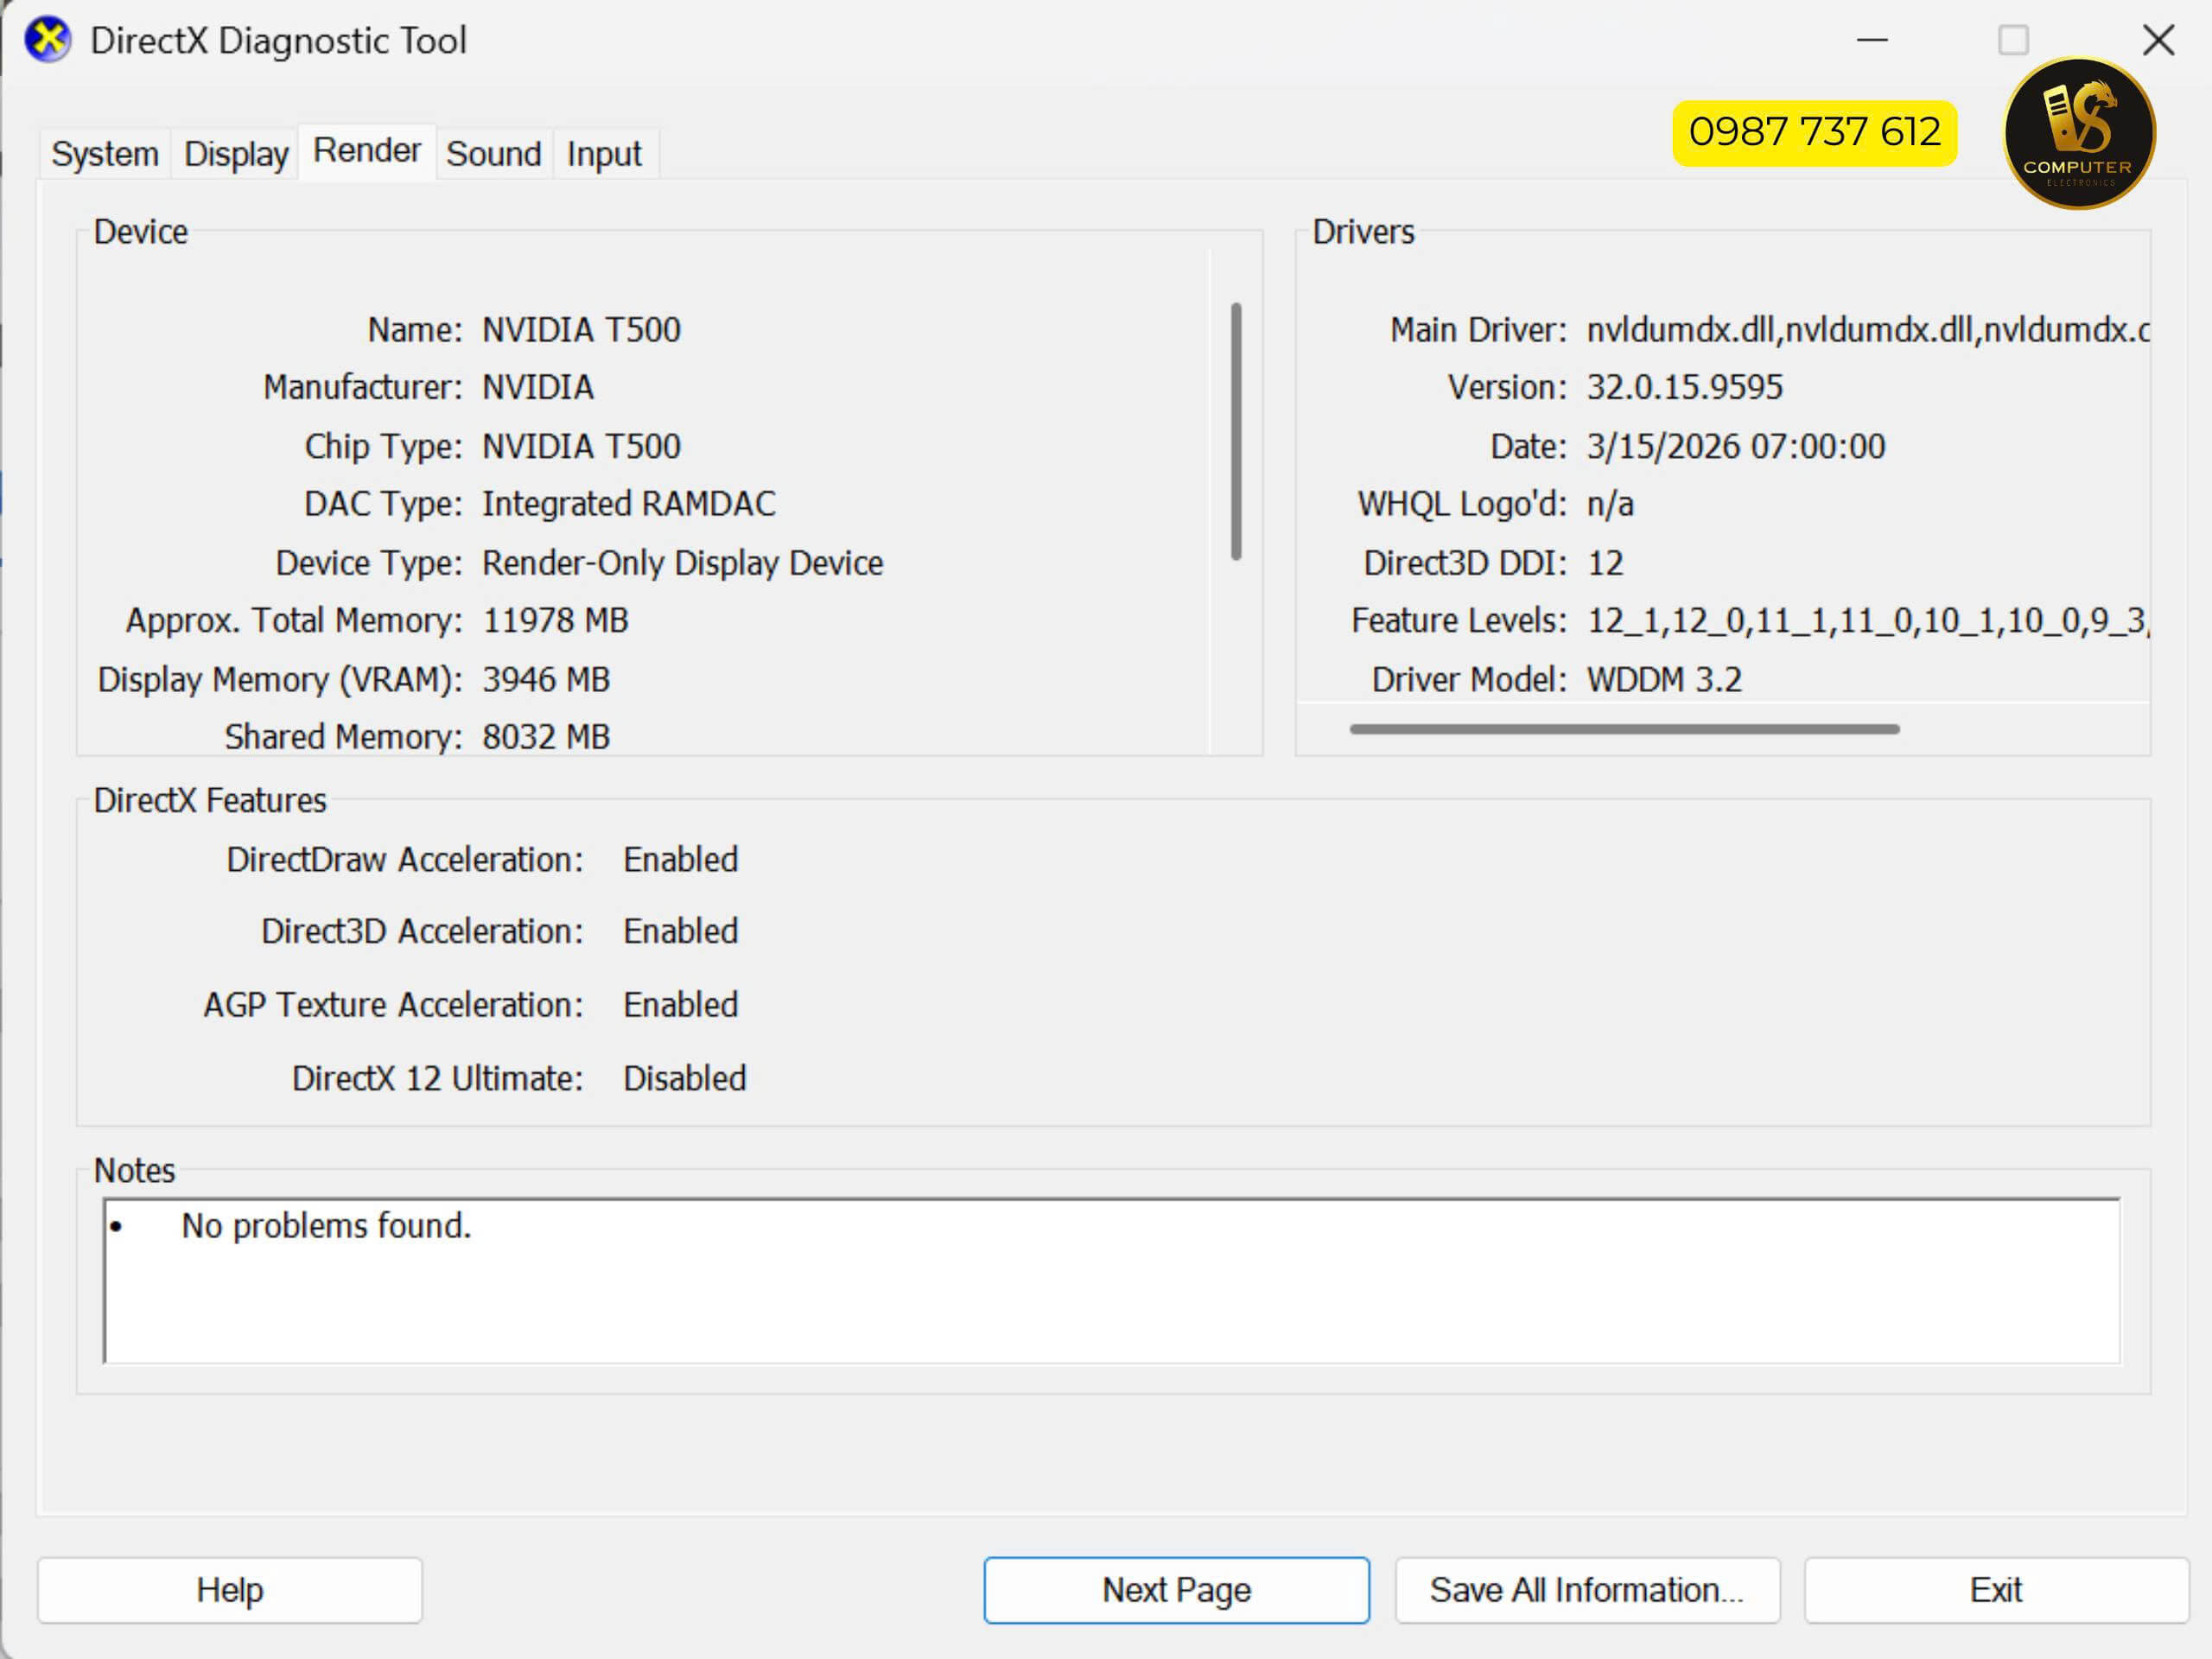Image resolution: width=2212 pixels, height=1659 pixels.
Task: Click the Feature Levels value list
Action: [x=1868, y=621]
